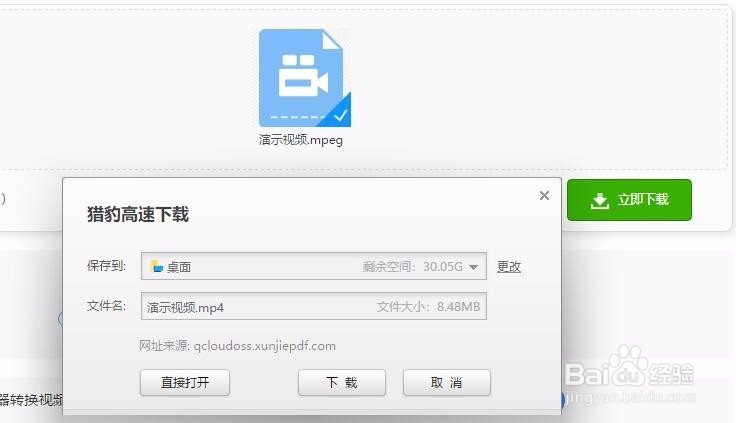Click the 直接打开 button
The image size is (736, 423).
pos(185,382)
